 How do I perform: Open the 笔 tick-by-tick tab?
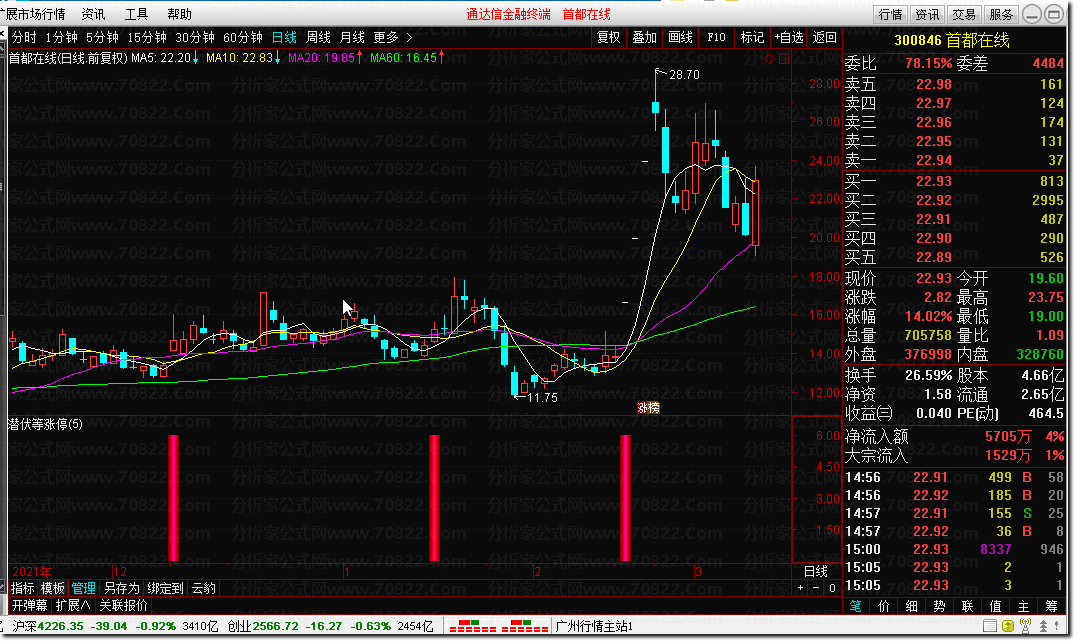click(856, 606)
